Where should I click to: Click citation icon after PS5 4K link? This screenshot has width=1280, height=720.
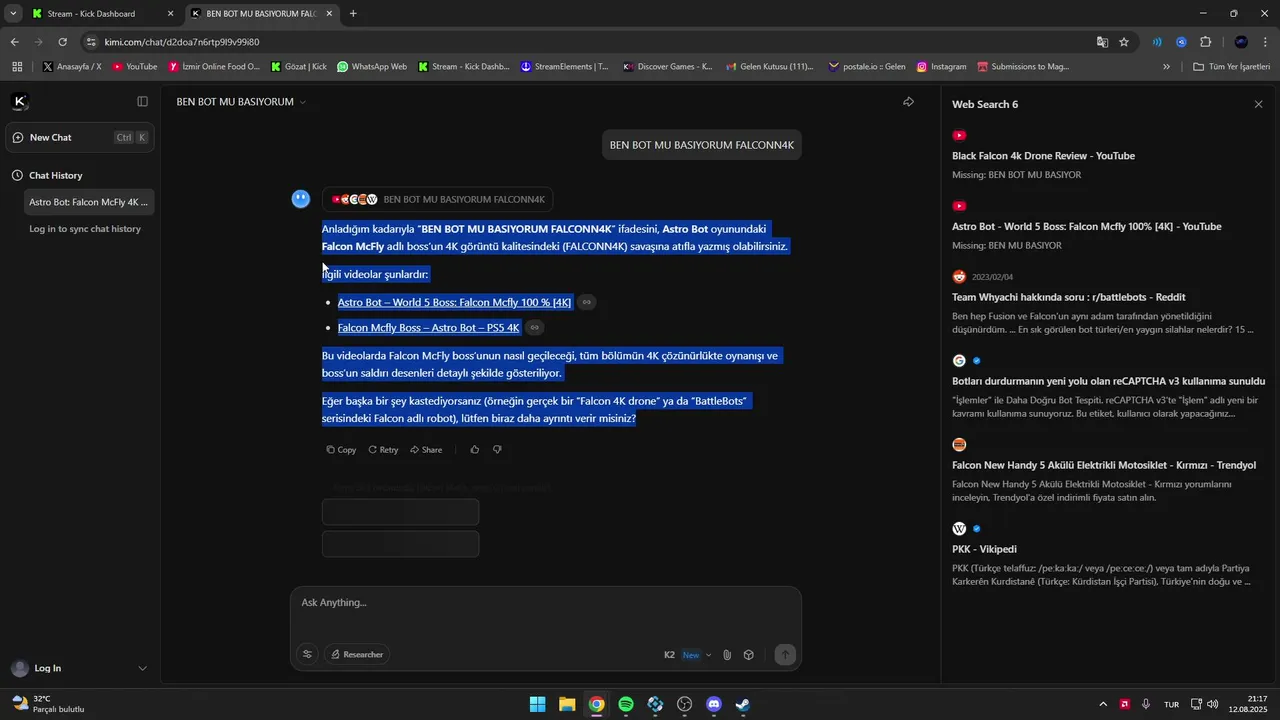click(x=535, y=327)
